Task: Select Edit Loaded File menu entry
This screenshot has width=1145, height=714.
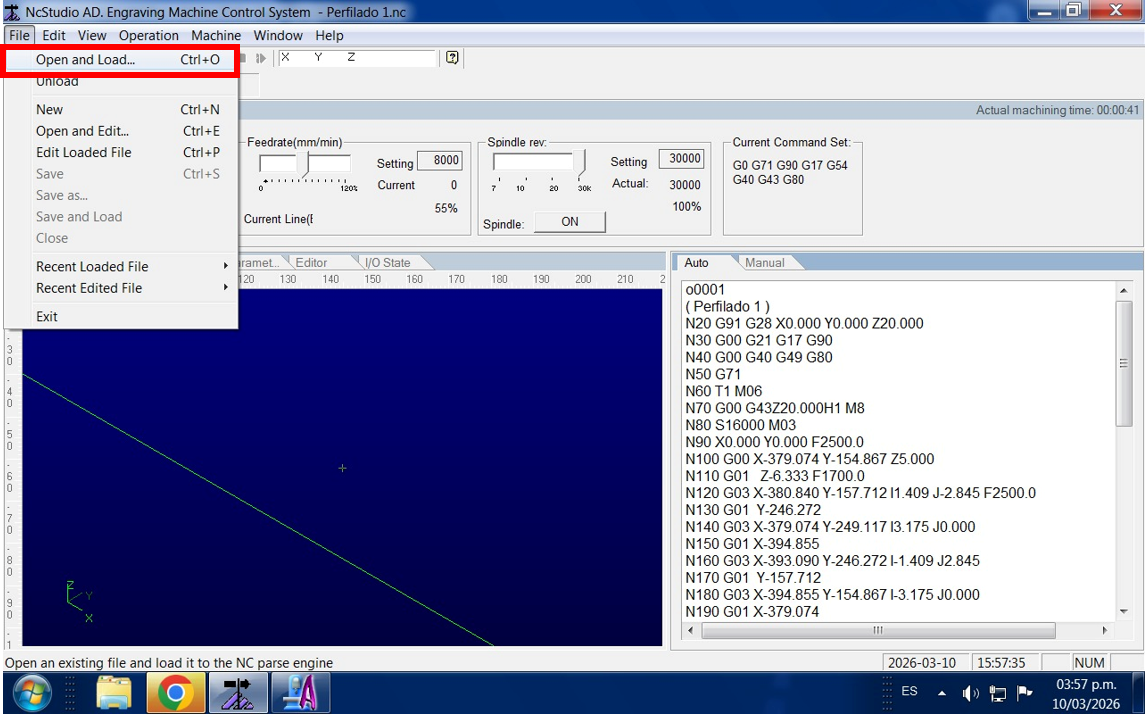Action: tap(121, 153)
